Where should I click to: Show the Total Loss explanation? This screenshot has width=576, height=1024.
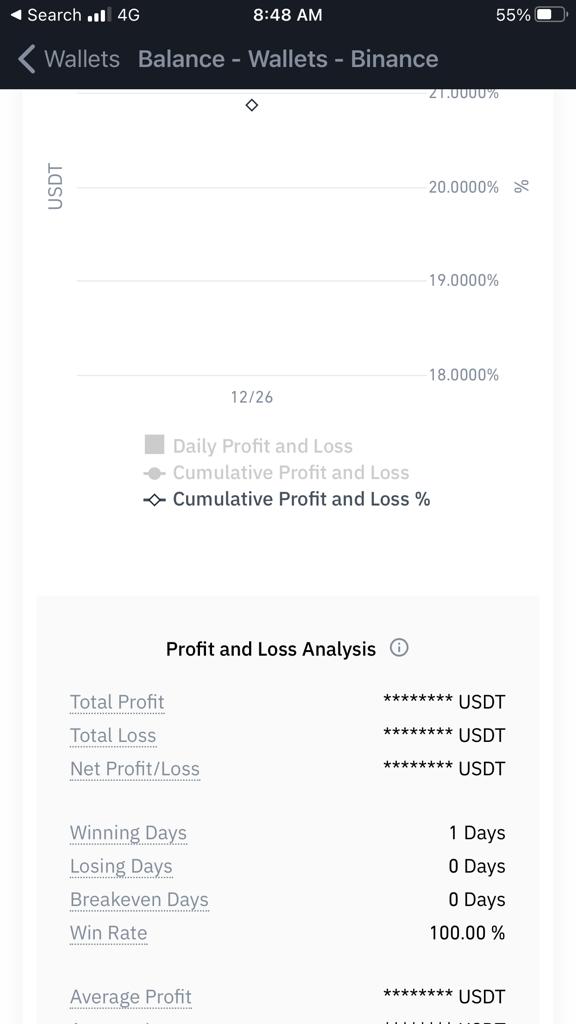coord(113,735)
